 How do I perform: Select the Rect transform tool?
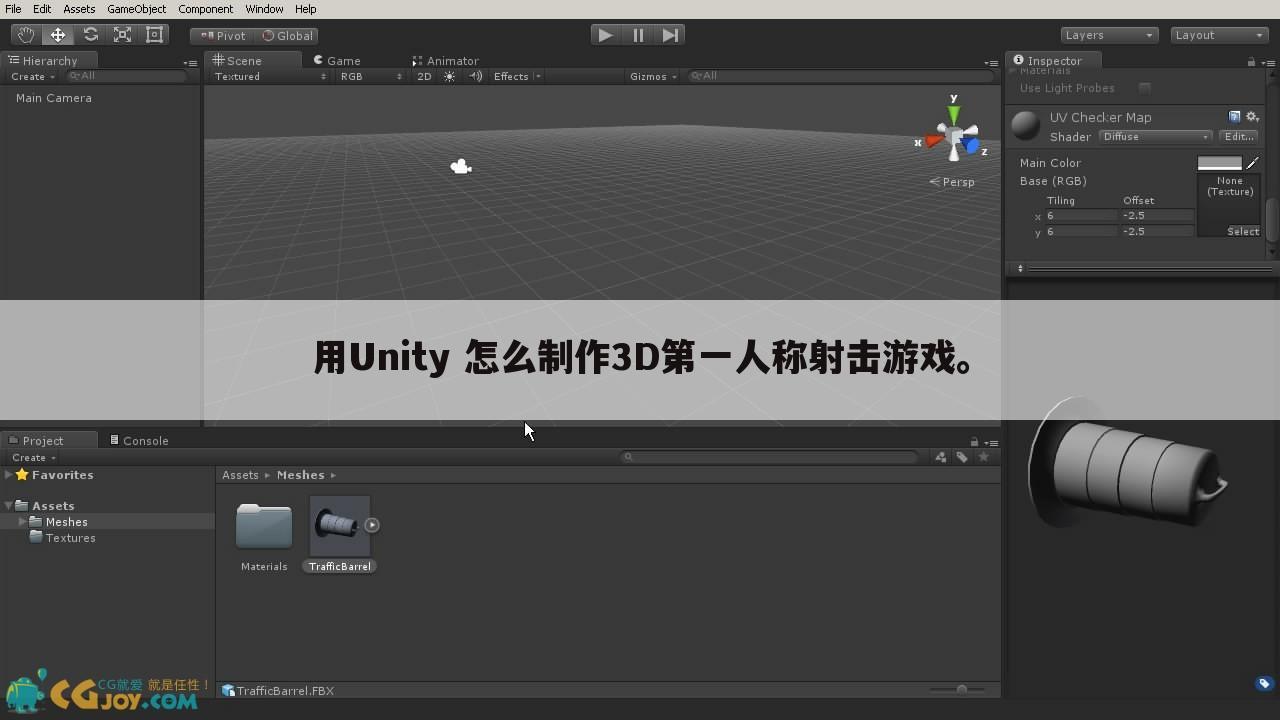coord(154,34)
